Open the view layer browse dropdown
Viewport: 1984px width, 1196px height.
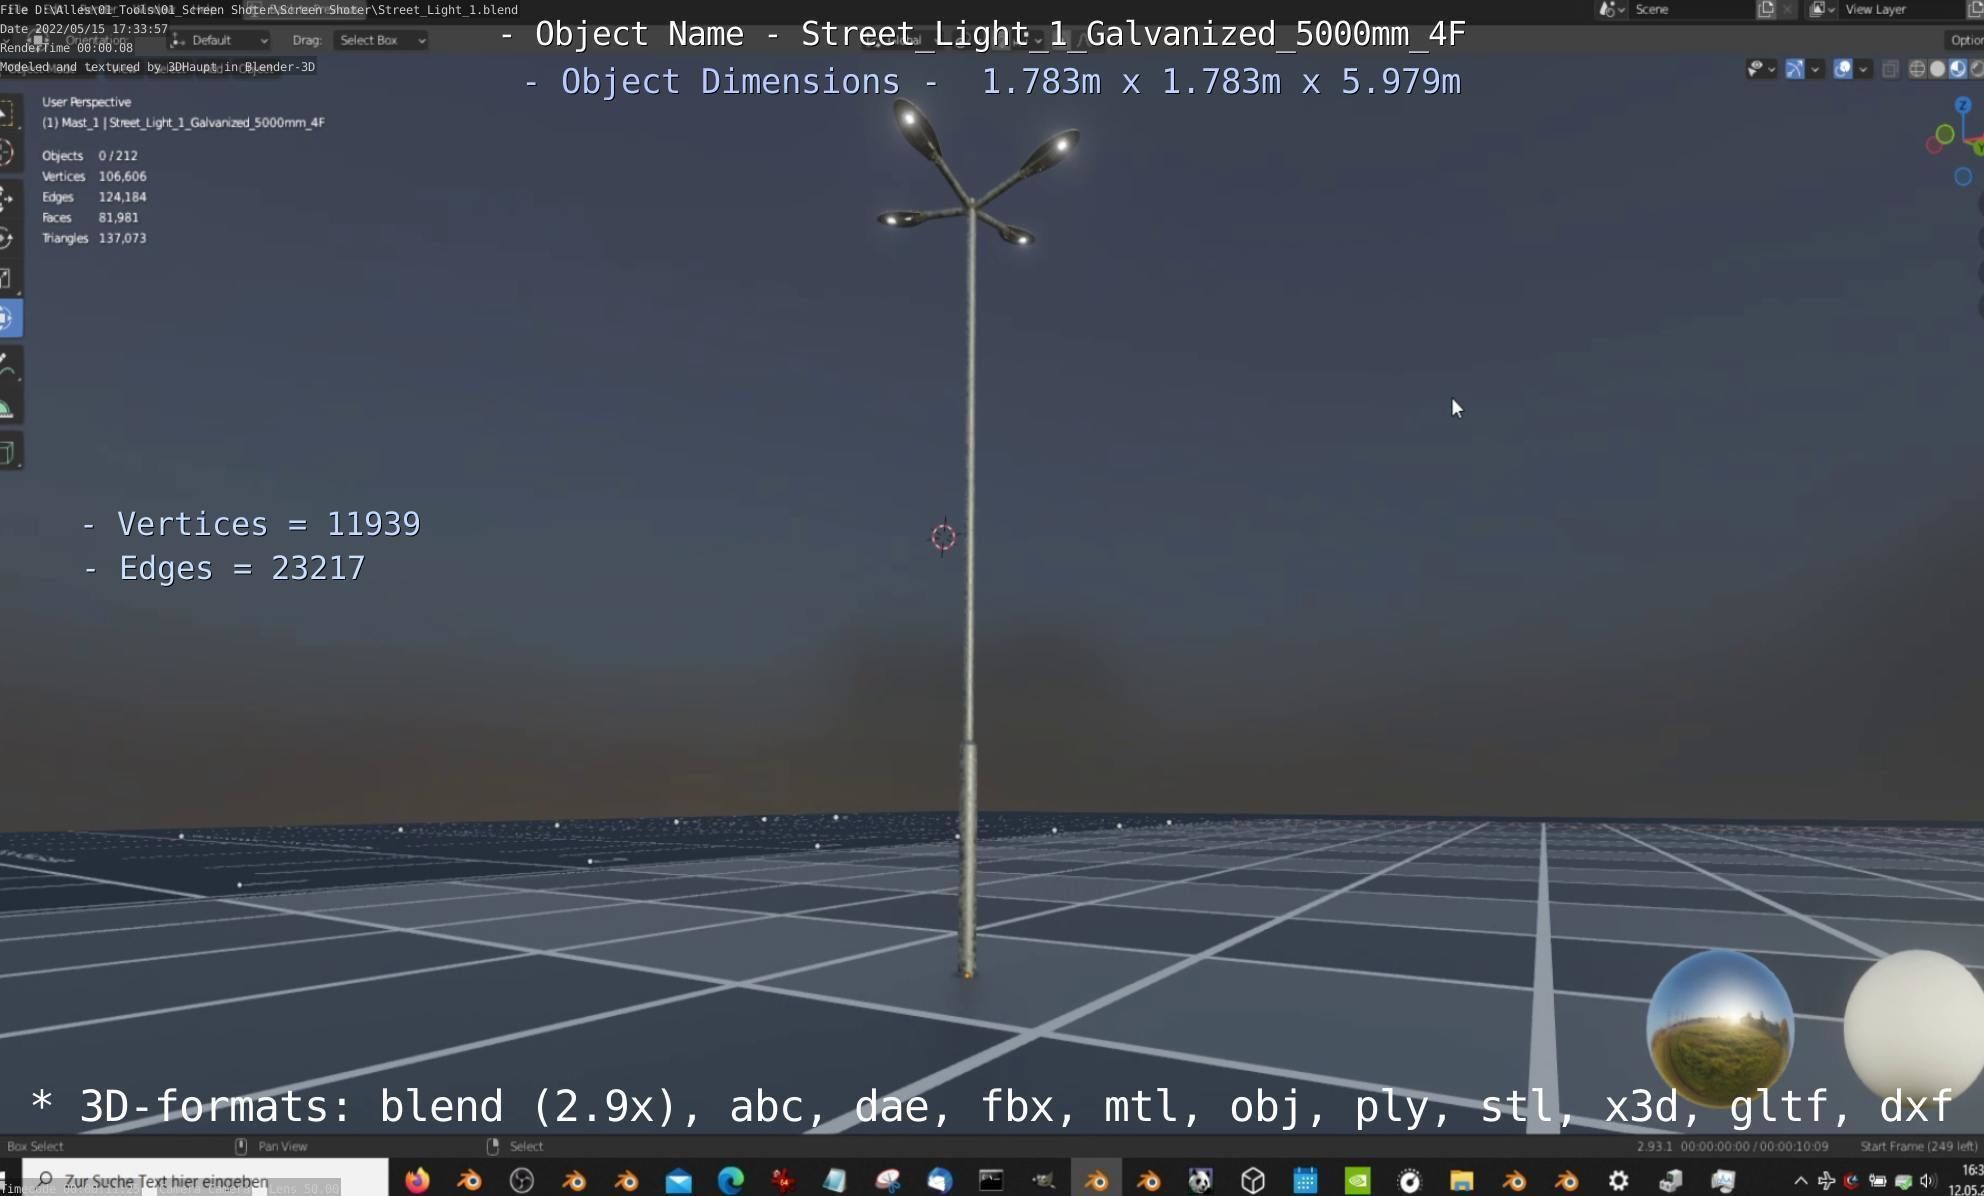[1822, 9]
